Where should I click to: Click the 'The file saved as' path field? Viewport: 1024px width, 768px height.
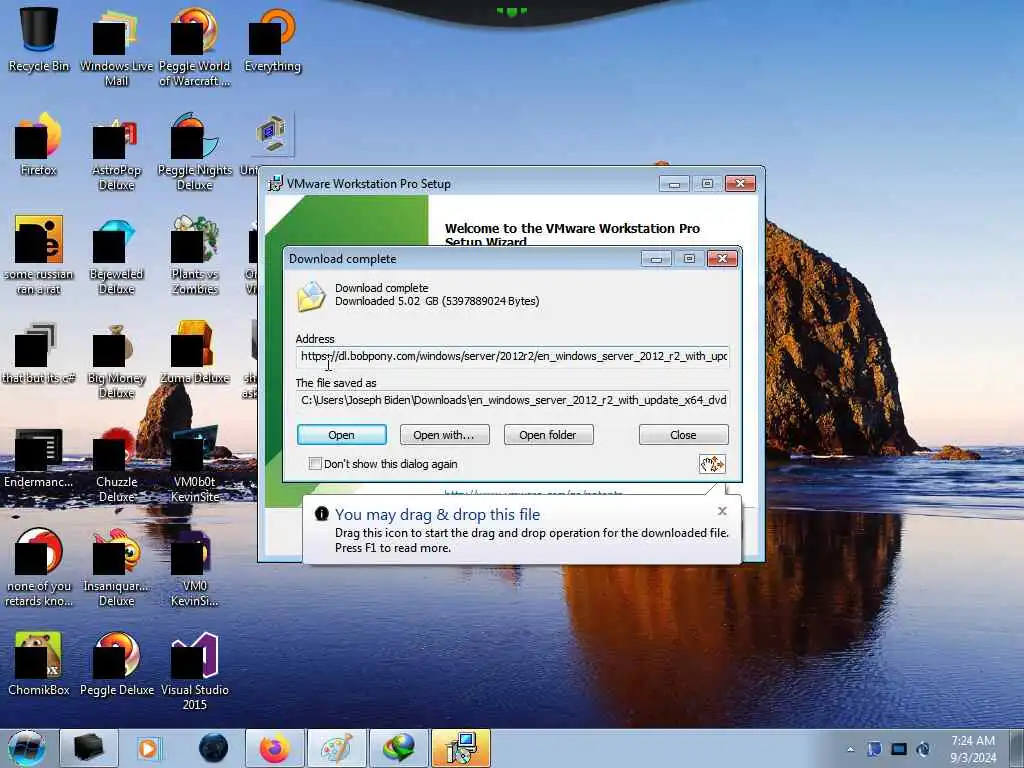[x=513, y=400]
